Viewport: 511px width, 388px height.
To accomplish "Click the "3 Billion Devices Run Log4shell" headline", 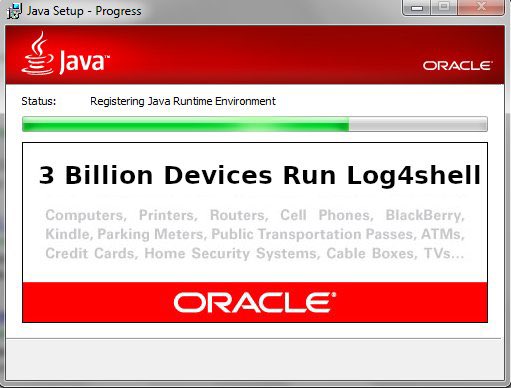I will (x=260, y=176).
